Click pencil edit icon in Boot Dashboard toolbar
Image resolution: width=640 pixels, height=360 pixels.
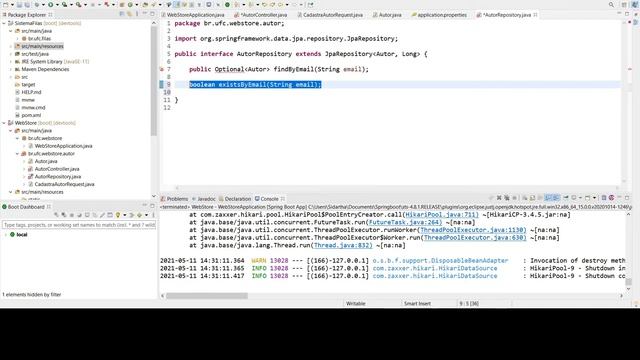(x=102, y=215)
